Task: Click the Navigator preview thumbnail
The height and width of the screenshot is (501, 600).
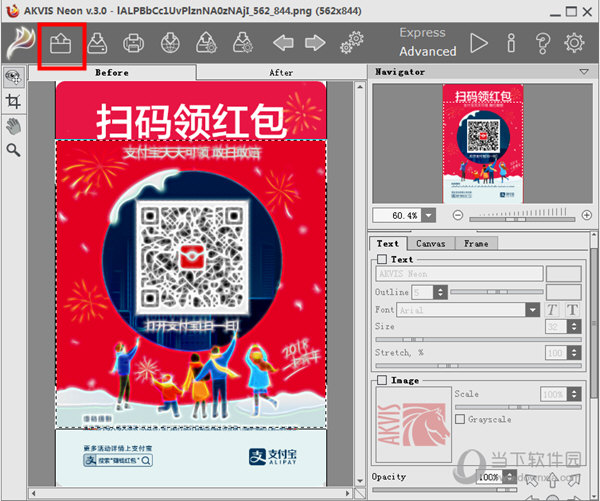Action: (x=483, y=144)
